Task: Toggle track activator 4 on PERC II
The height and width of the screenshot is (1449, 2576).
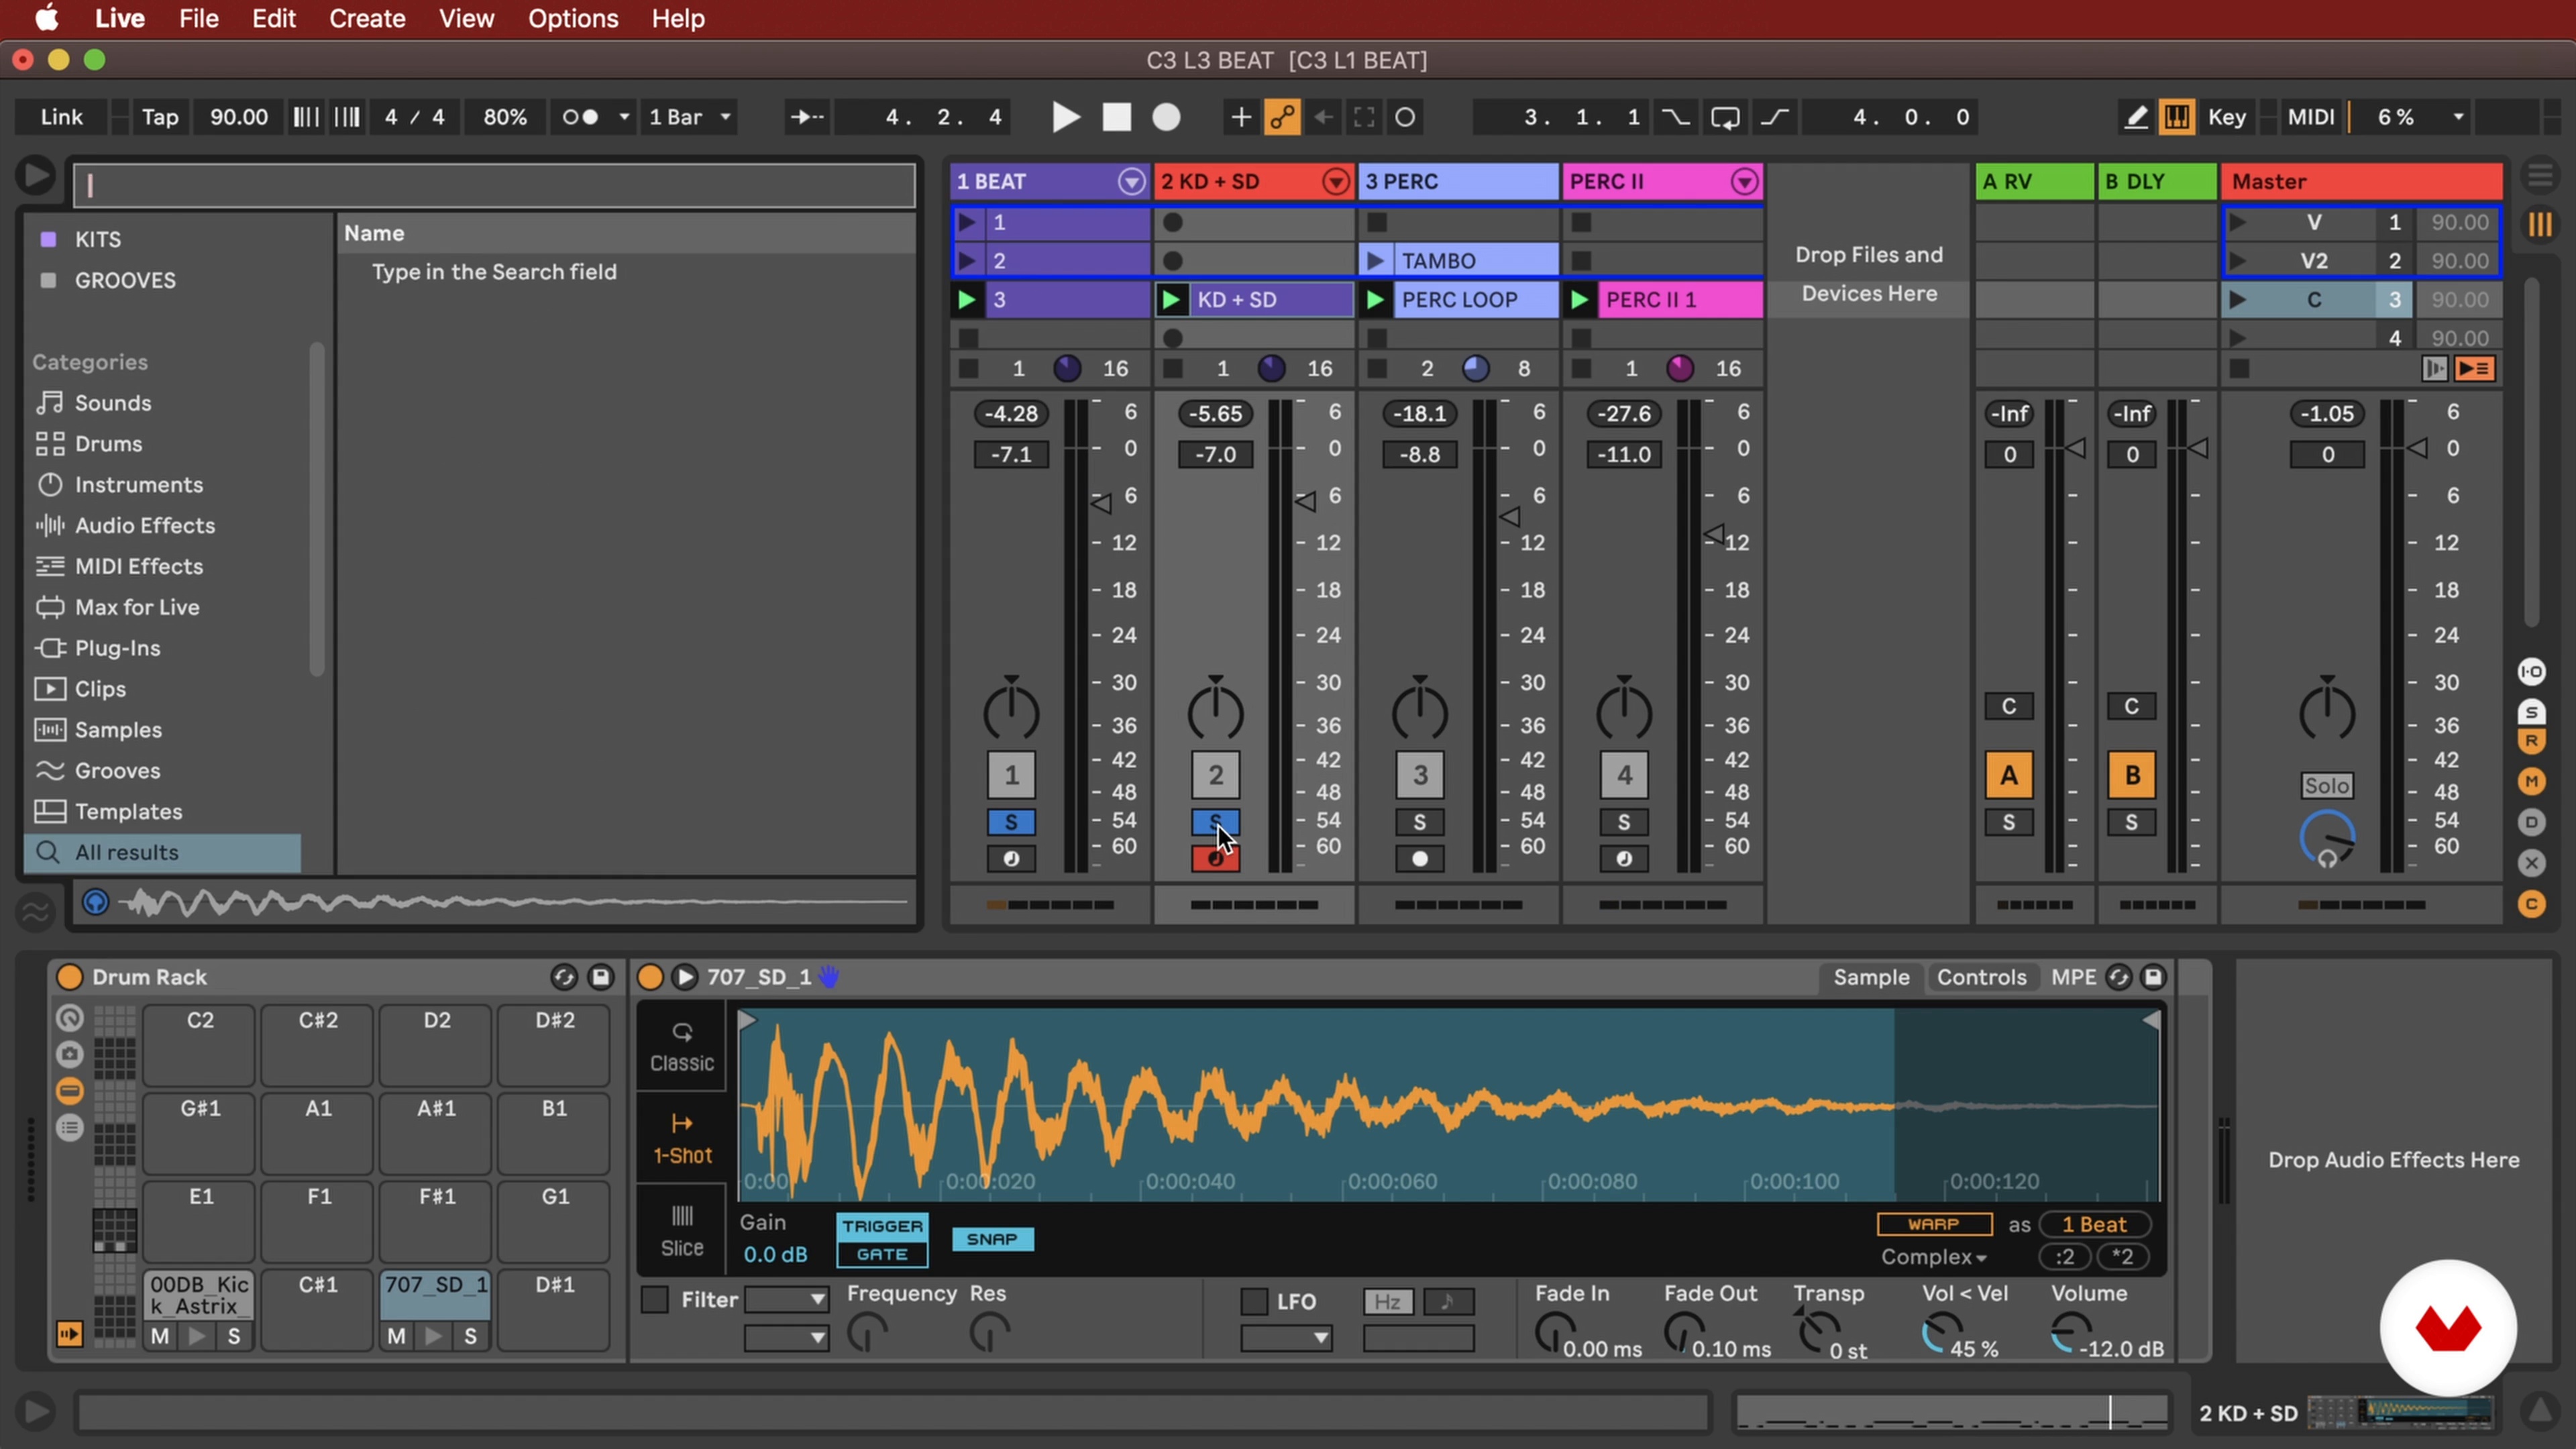Action: (1624, 775)
